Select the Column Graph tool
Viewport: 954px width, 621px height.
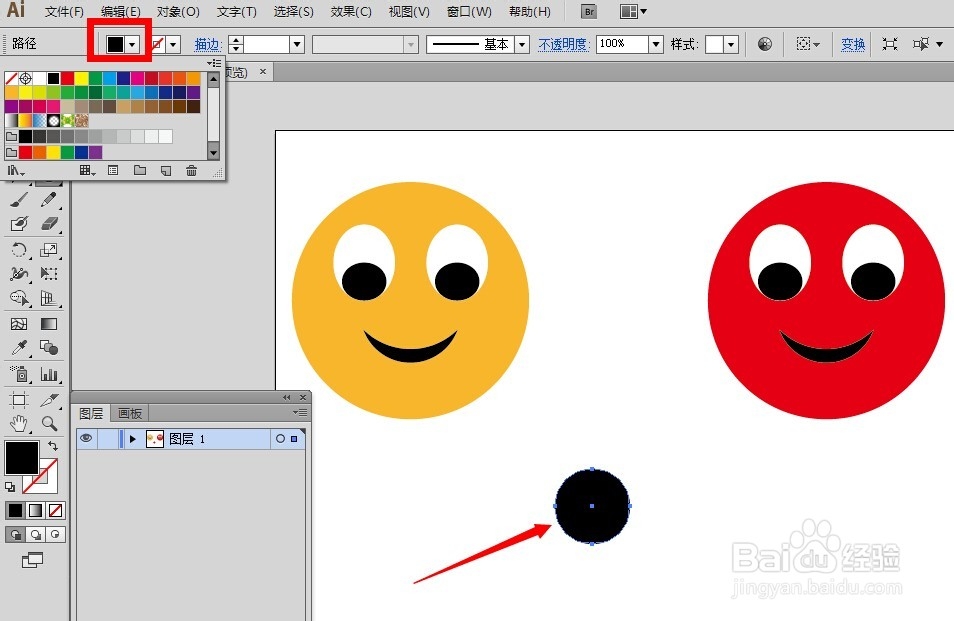49,373
